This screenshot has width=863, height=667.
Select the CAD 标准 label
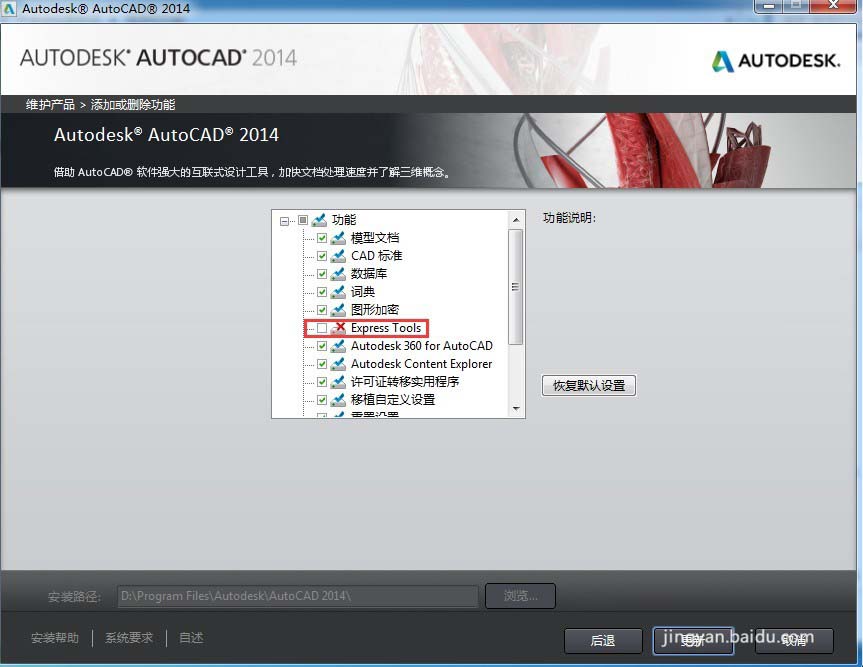tap(376, 256)
